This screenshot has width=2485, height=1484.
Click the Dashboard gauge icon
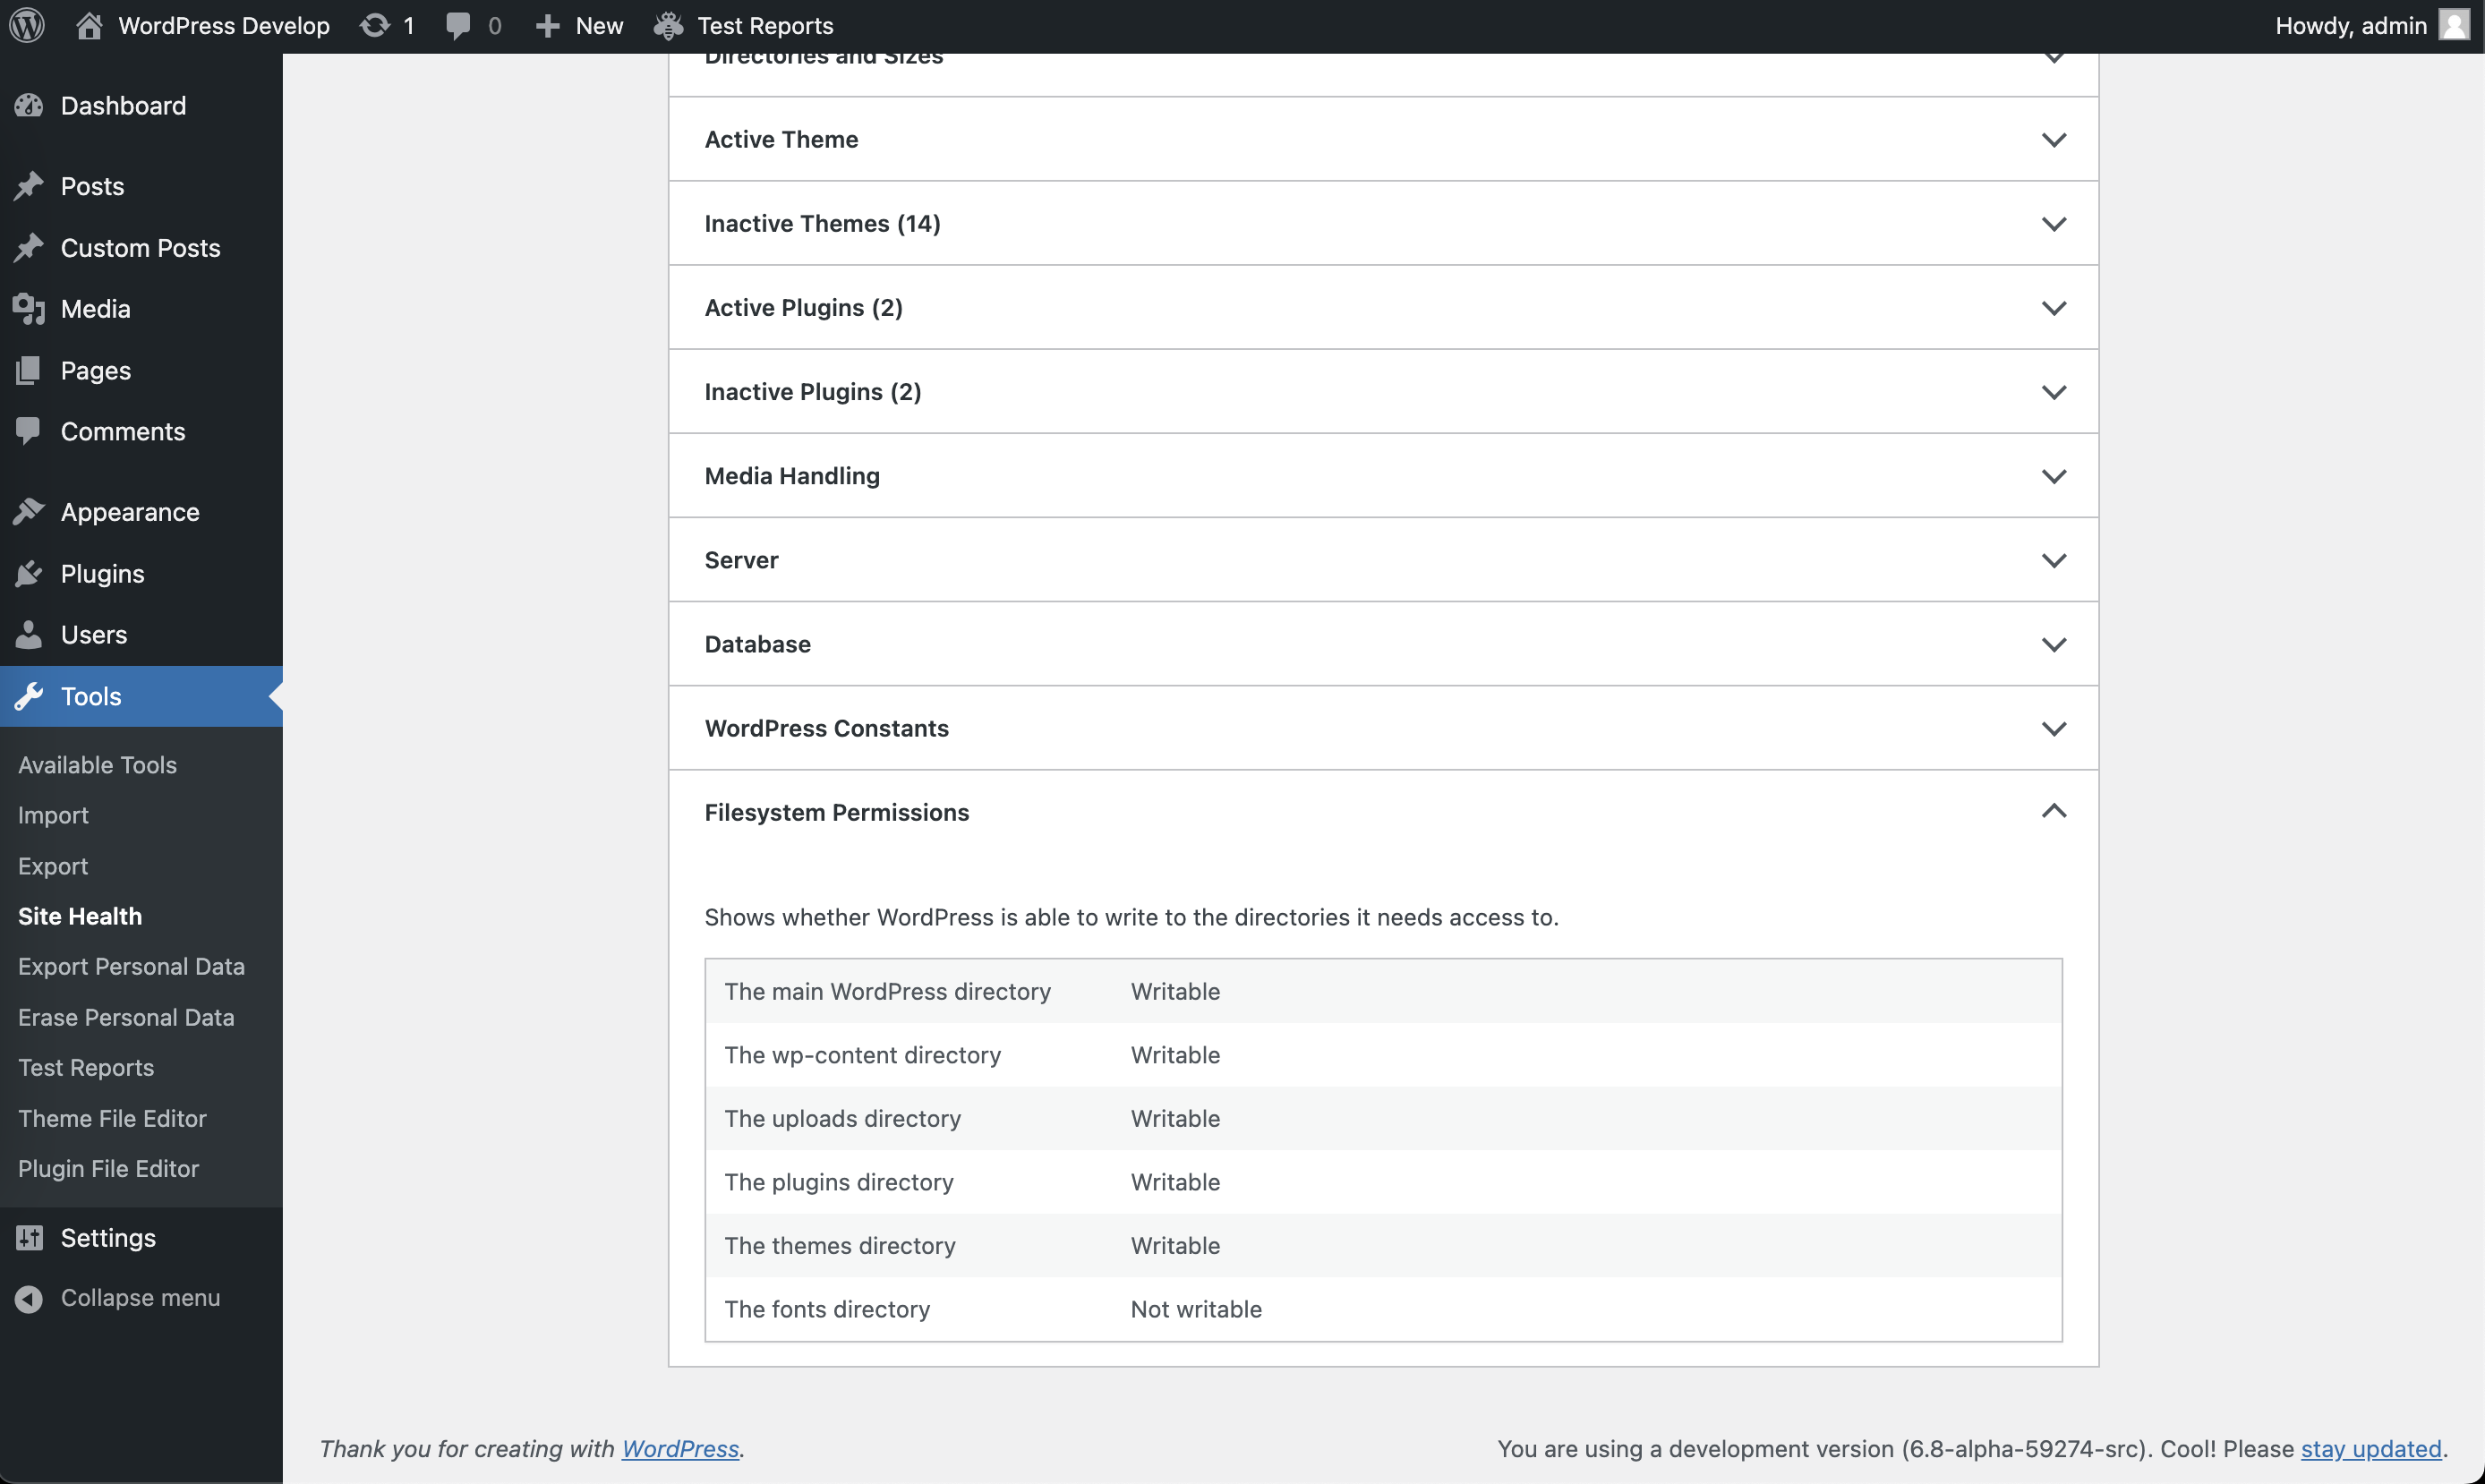coord(29,105)
